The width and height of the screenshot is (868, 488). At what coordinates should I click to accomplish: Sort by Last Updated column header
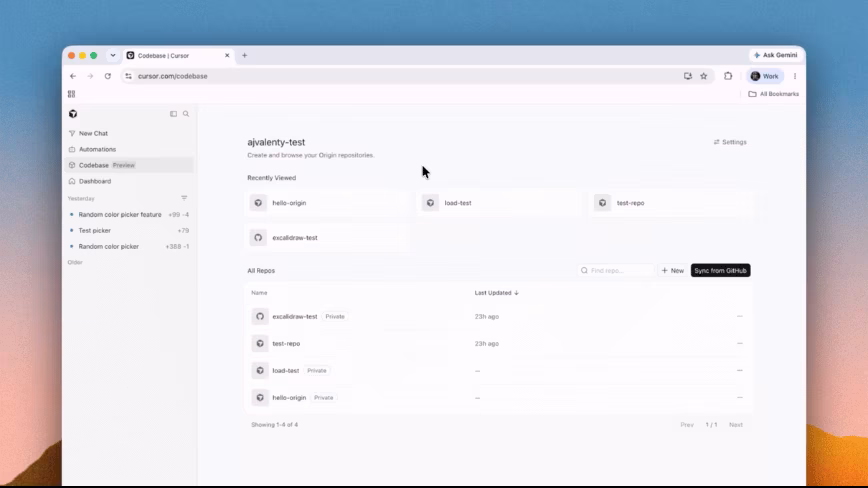click(x=497, y=293)
